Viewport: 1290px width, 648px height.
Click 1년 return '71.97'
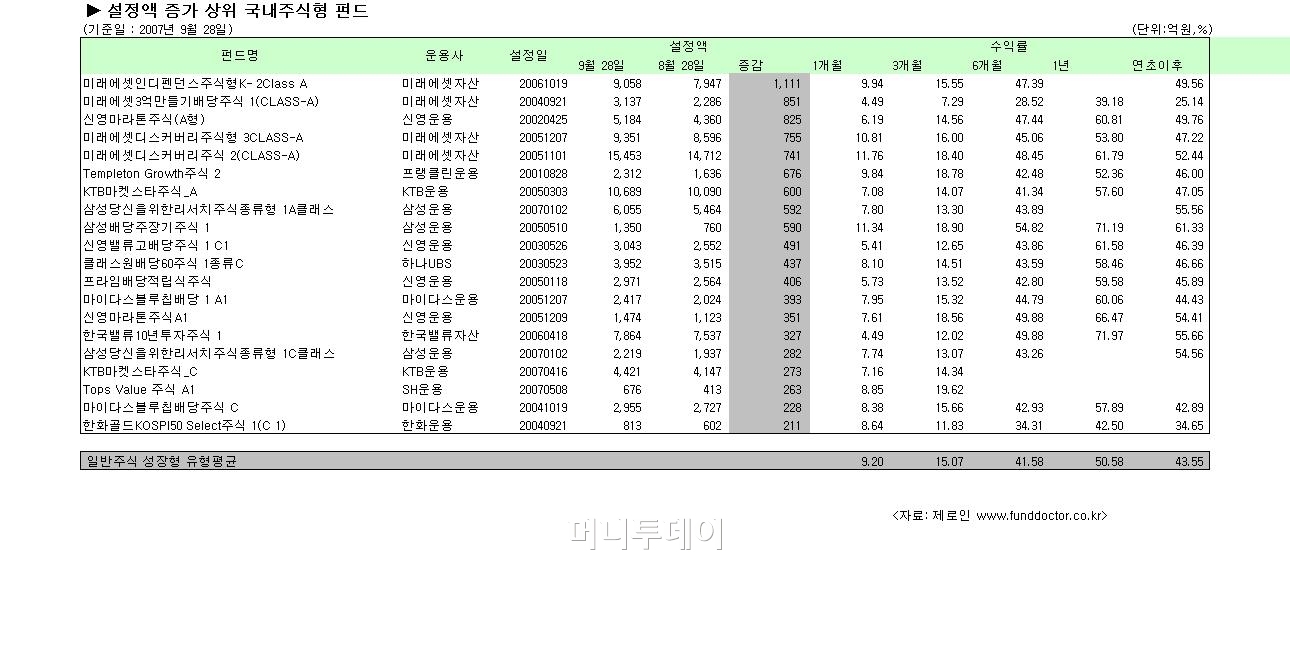pos(1109,336)
